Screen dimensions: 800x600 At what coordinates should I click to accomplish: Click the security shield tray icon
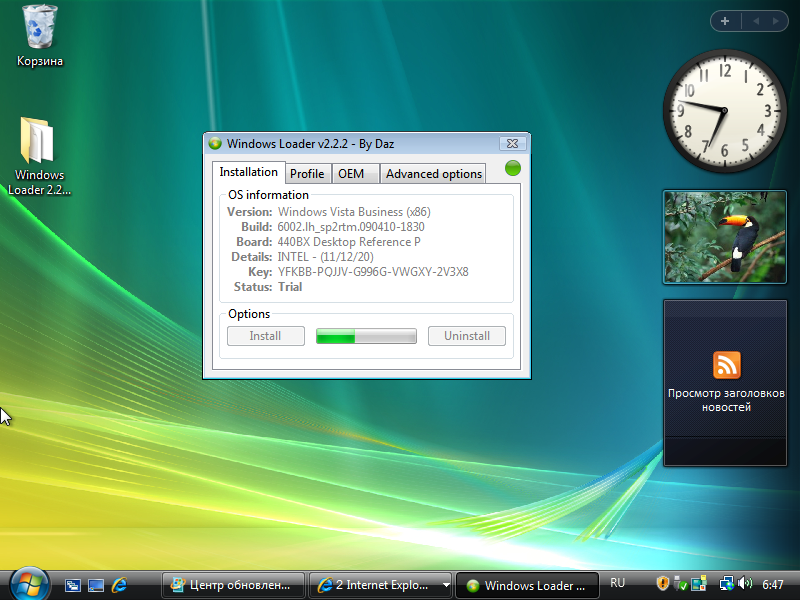[x=662, y=583]
